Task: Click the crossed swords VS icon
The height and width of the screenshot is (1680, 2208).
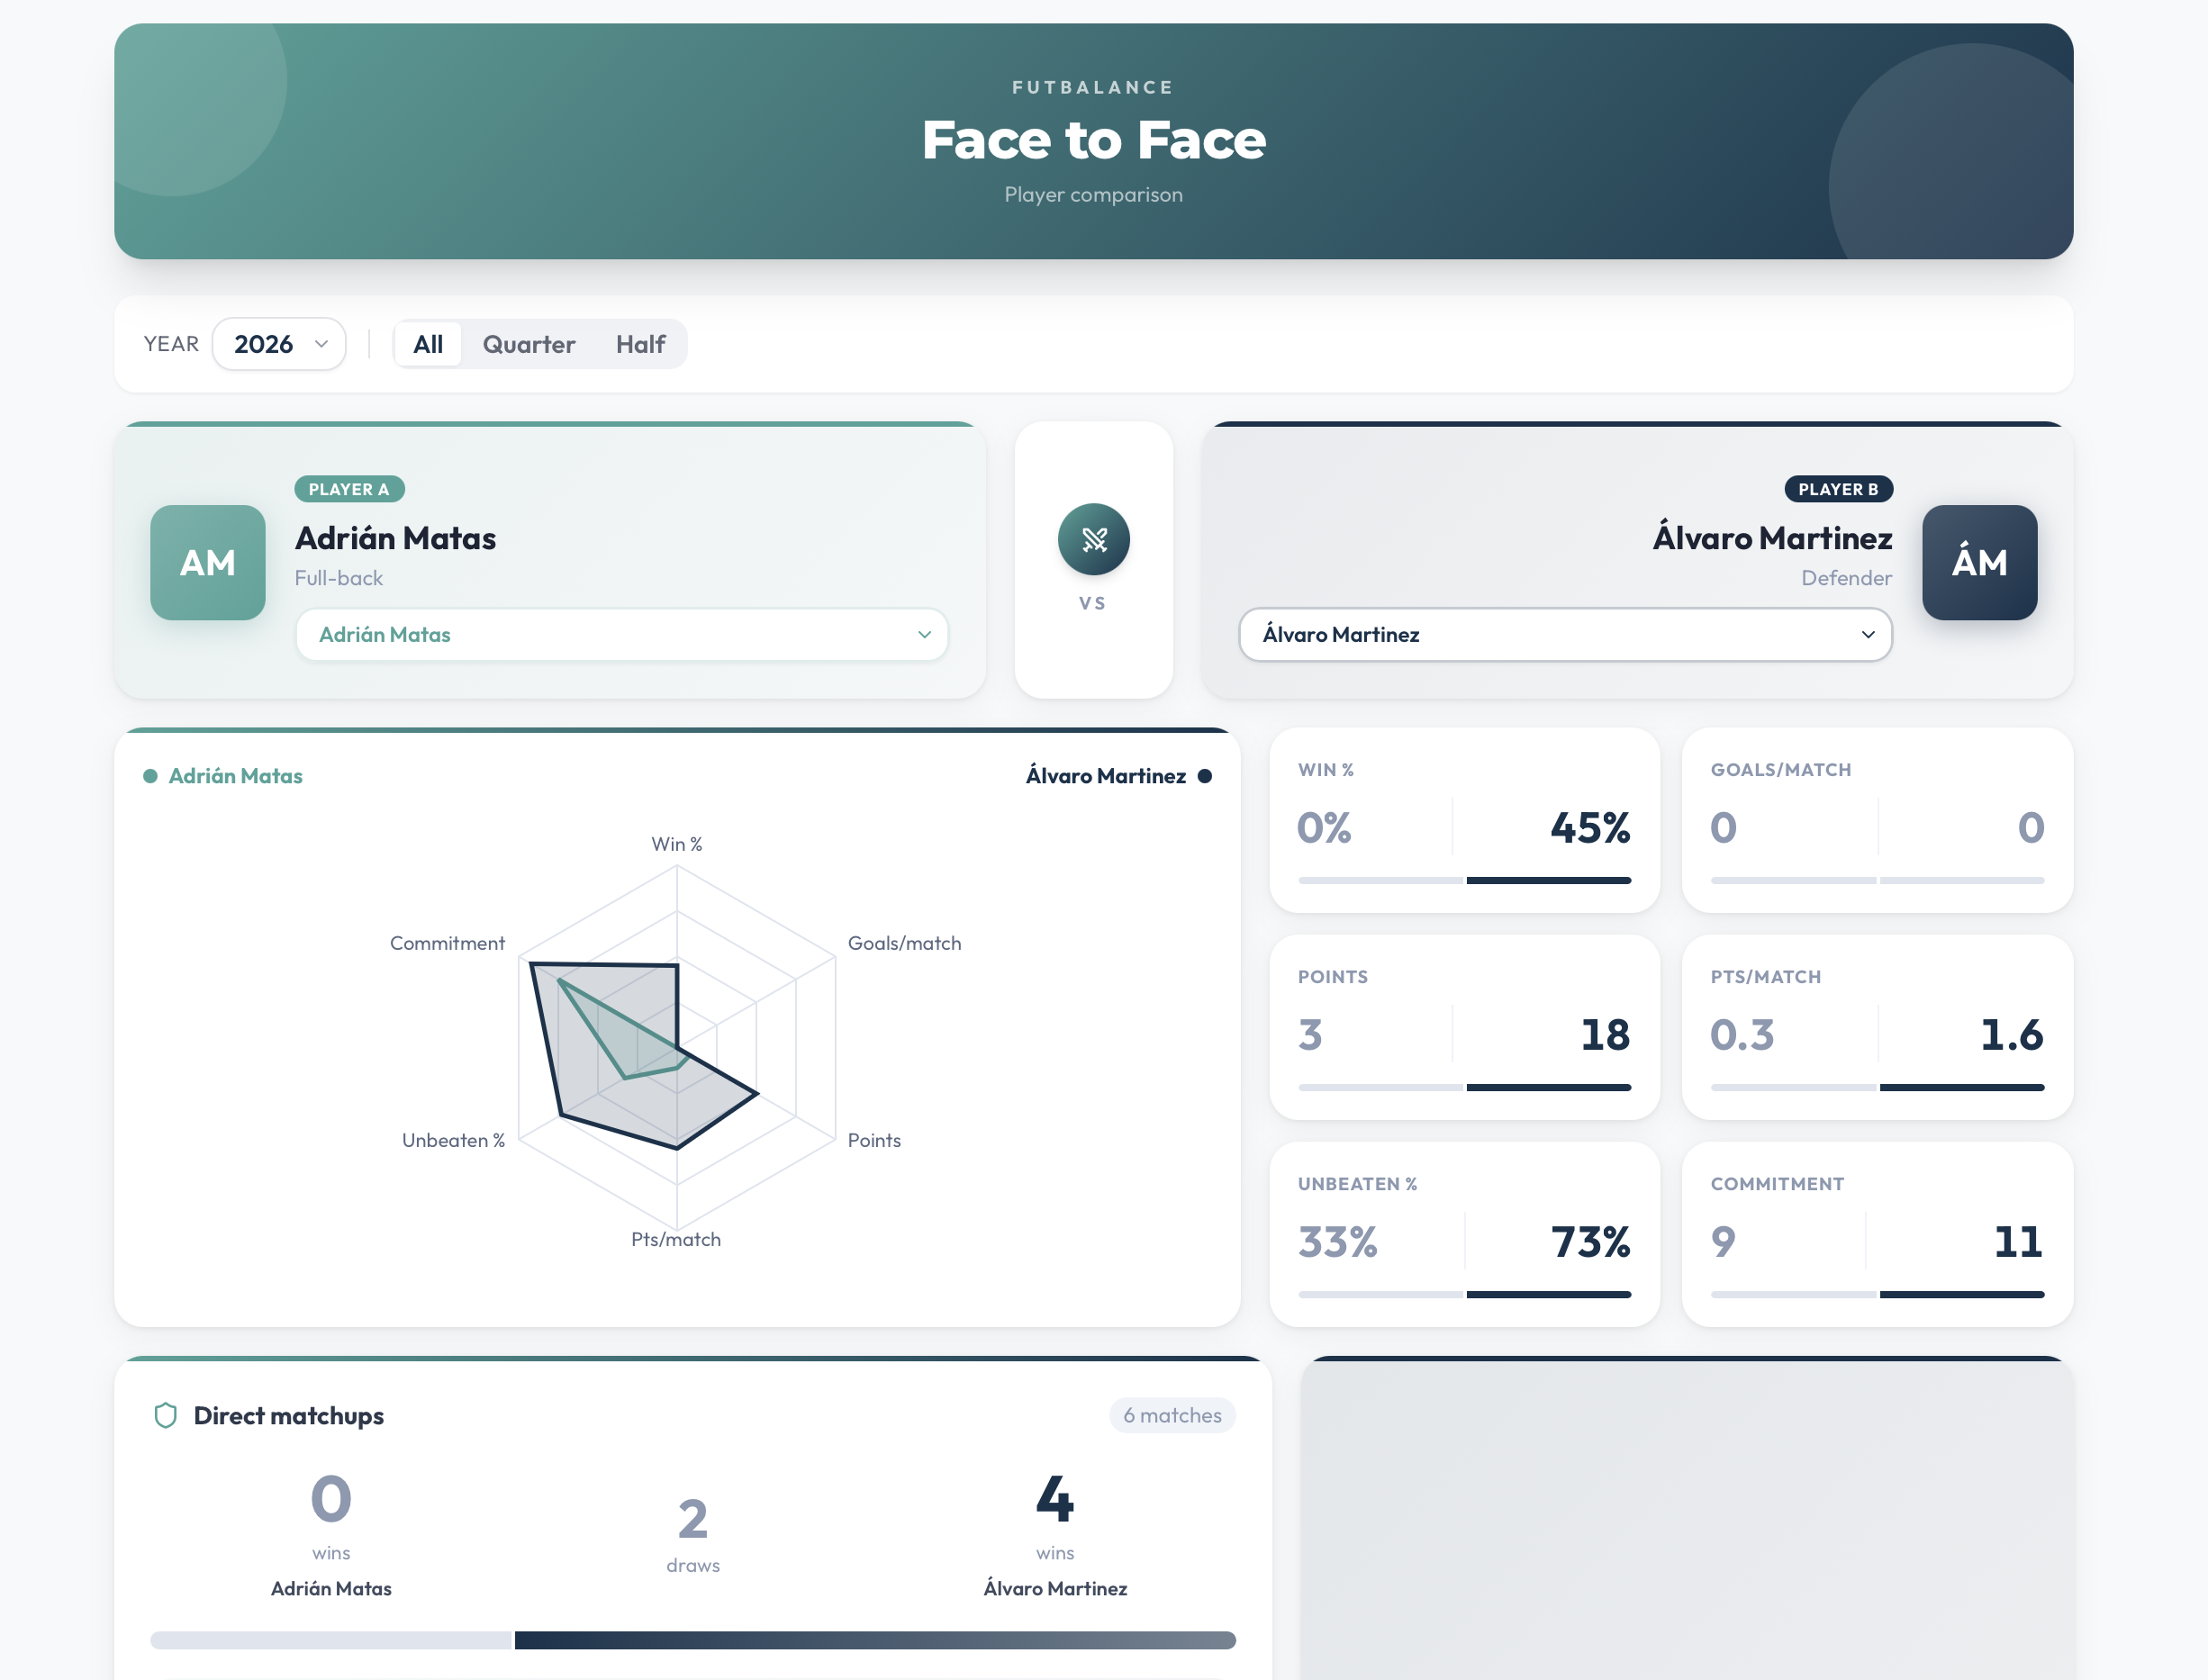Action: point(1093,539)
